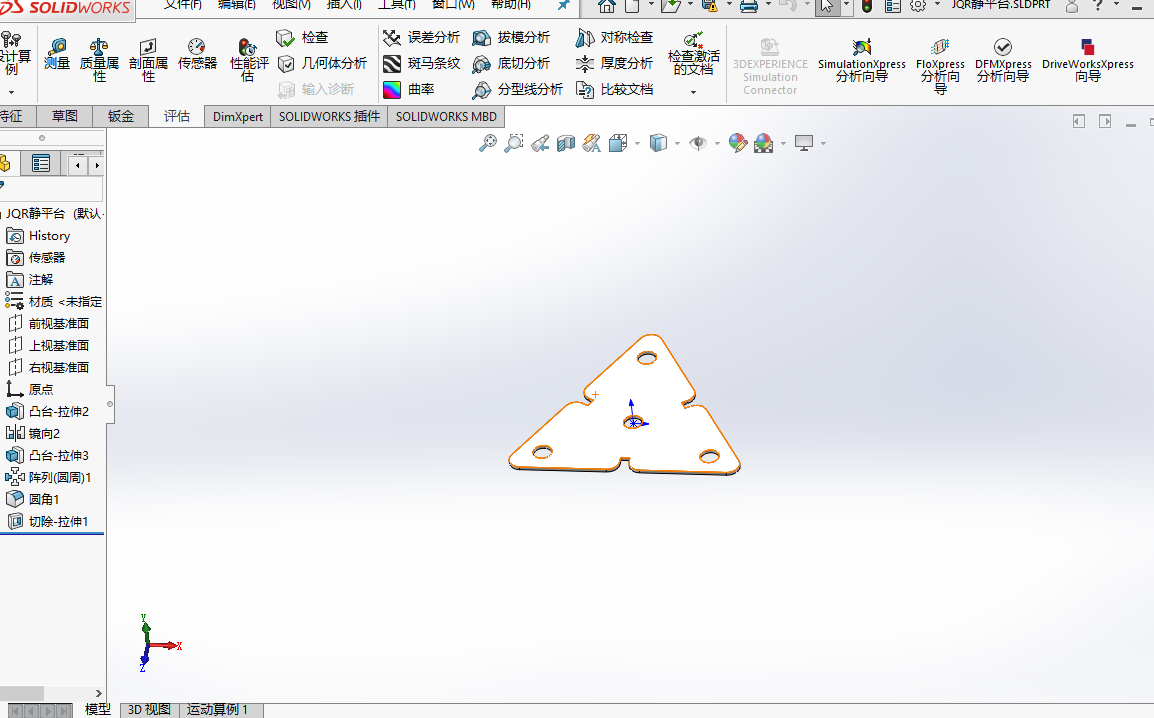Click the 传感器 sensor tool in ribbon

(197, 55)
